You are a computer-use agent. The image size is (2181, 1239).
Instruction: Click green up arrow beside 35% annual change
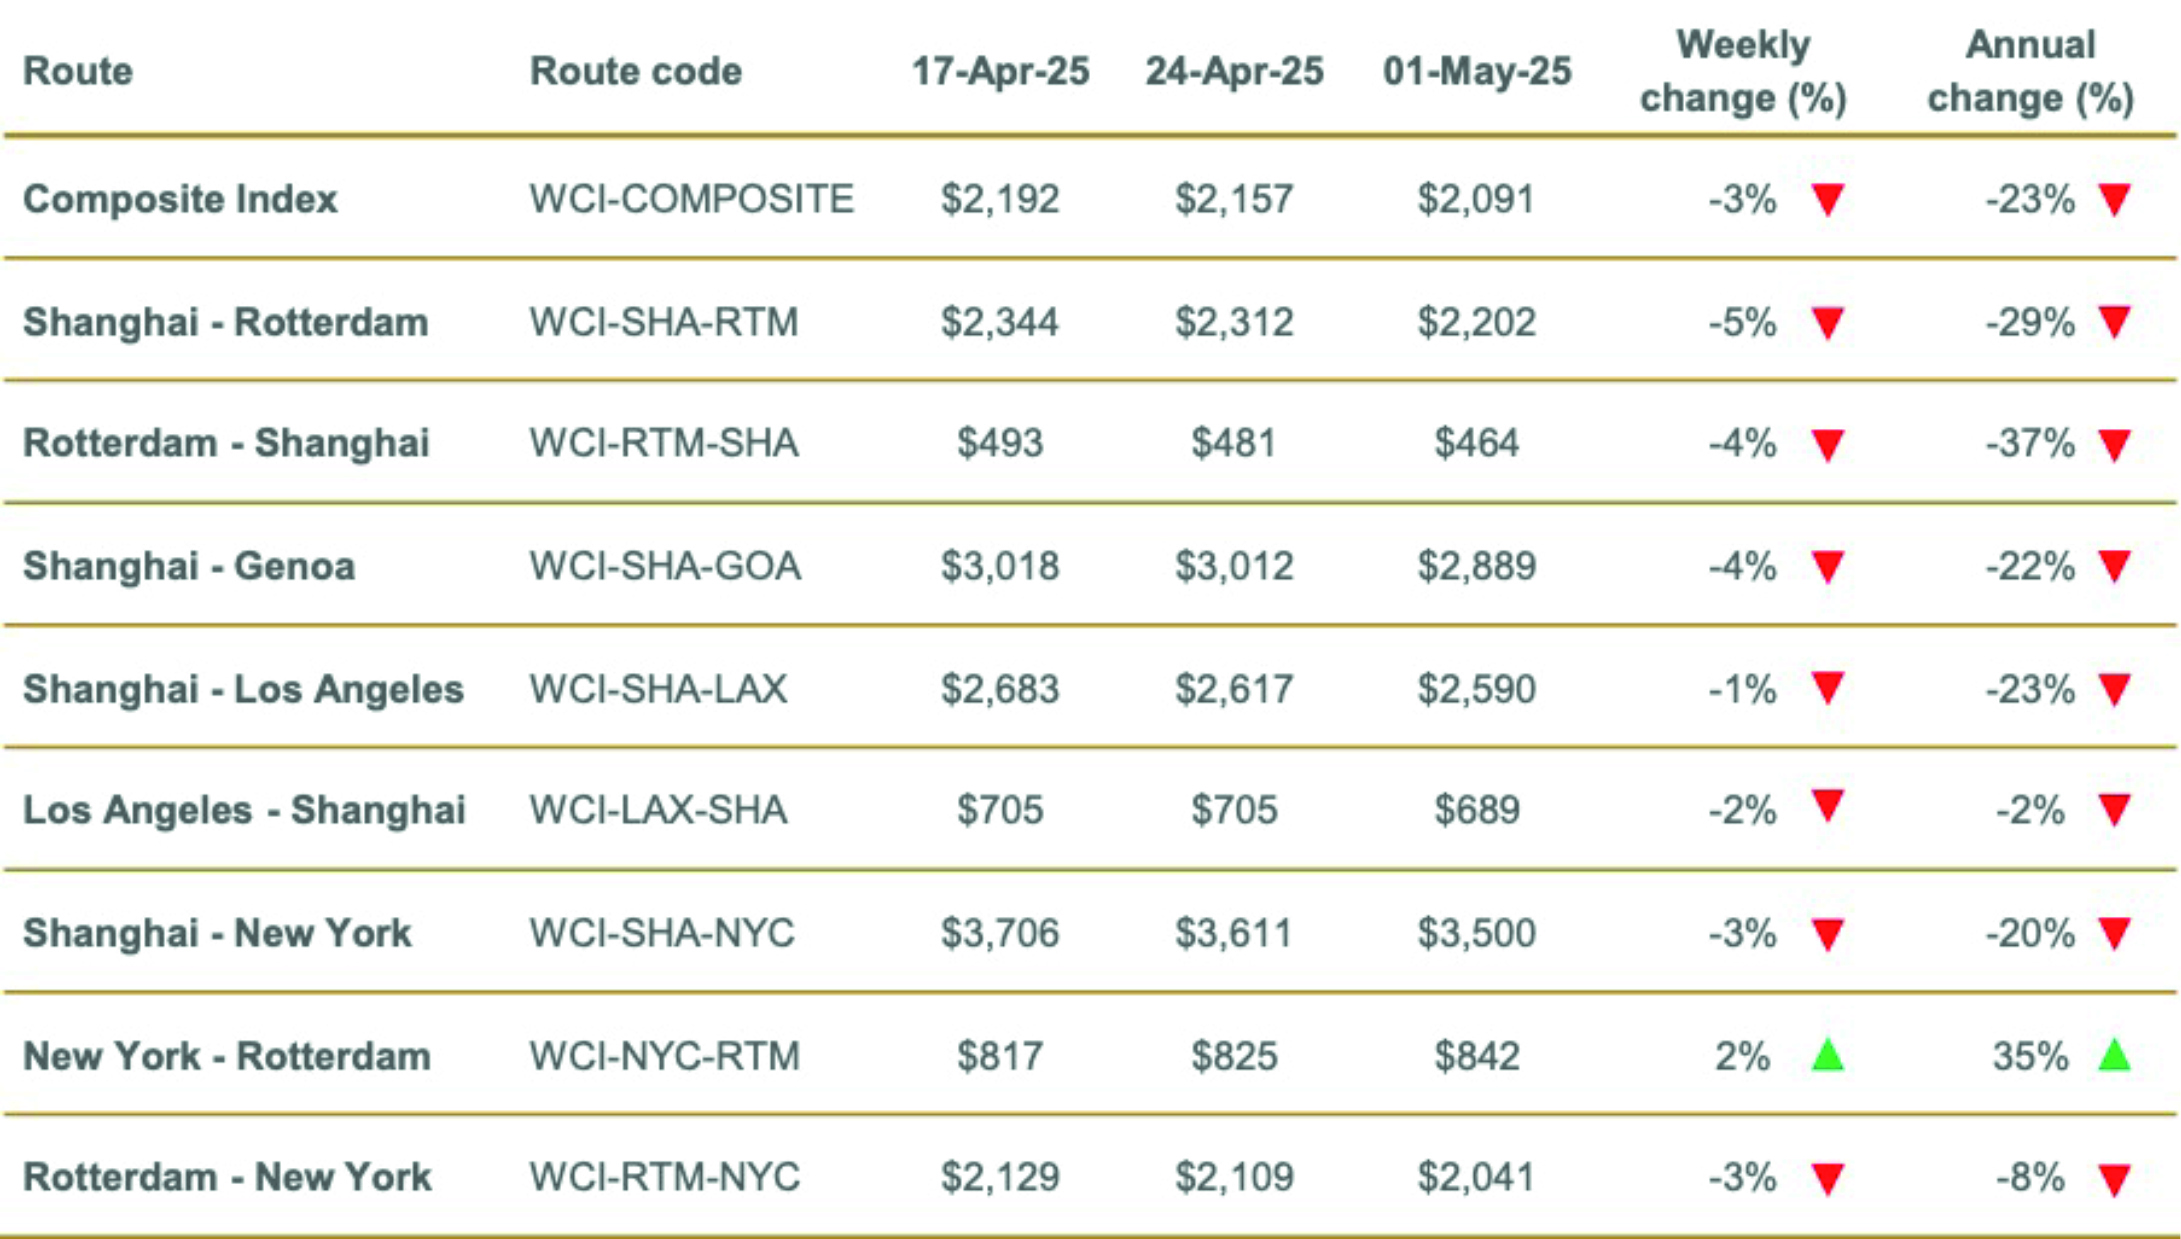click(2114, 1054)
